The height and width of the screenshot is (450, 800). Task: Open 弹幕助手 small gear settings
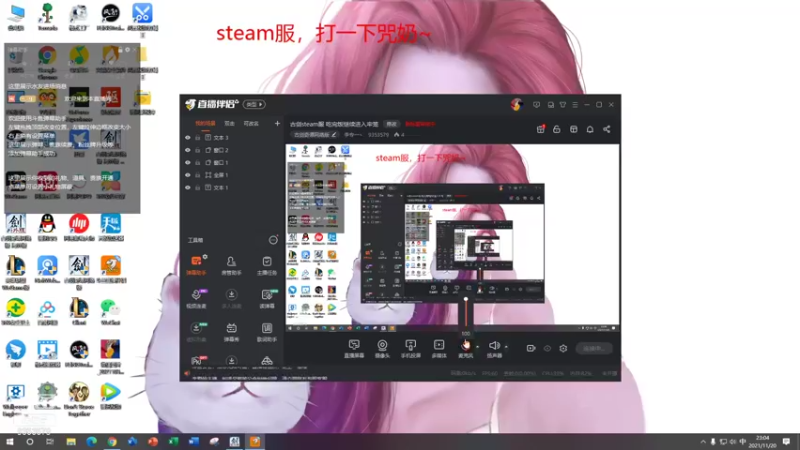tap(205, 257)
